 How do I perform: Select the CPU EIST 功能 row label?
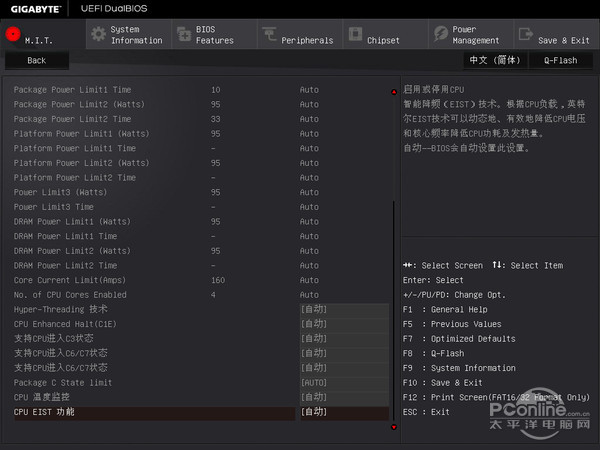coord(44,412)
